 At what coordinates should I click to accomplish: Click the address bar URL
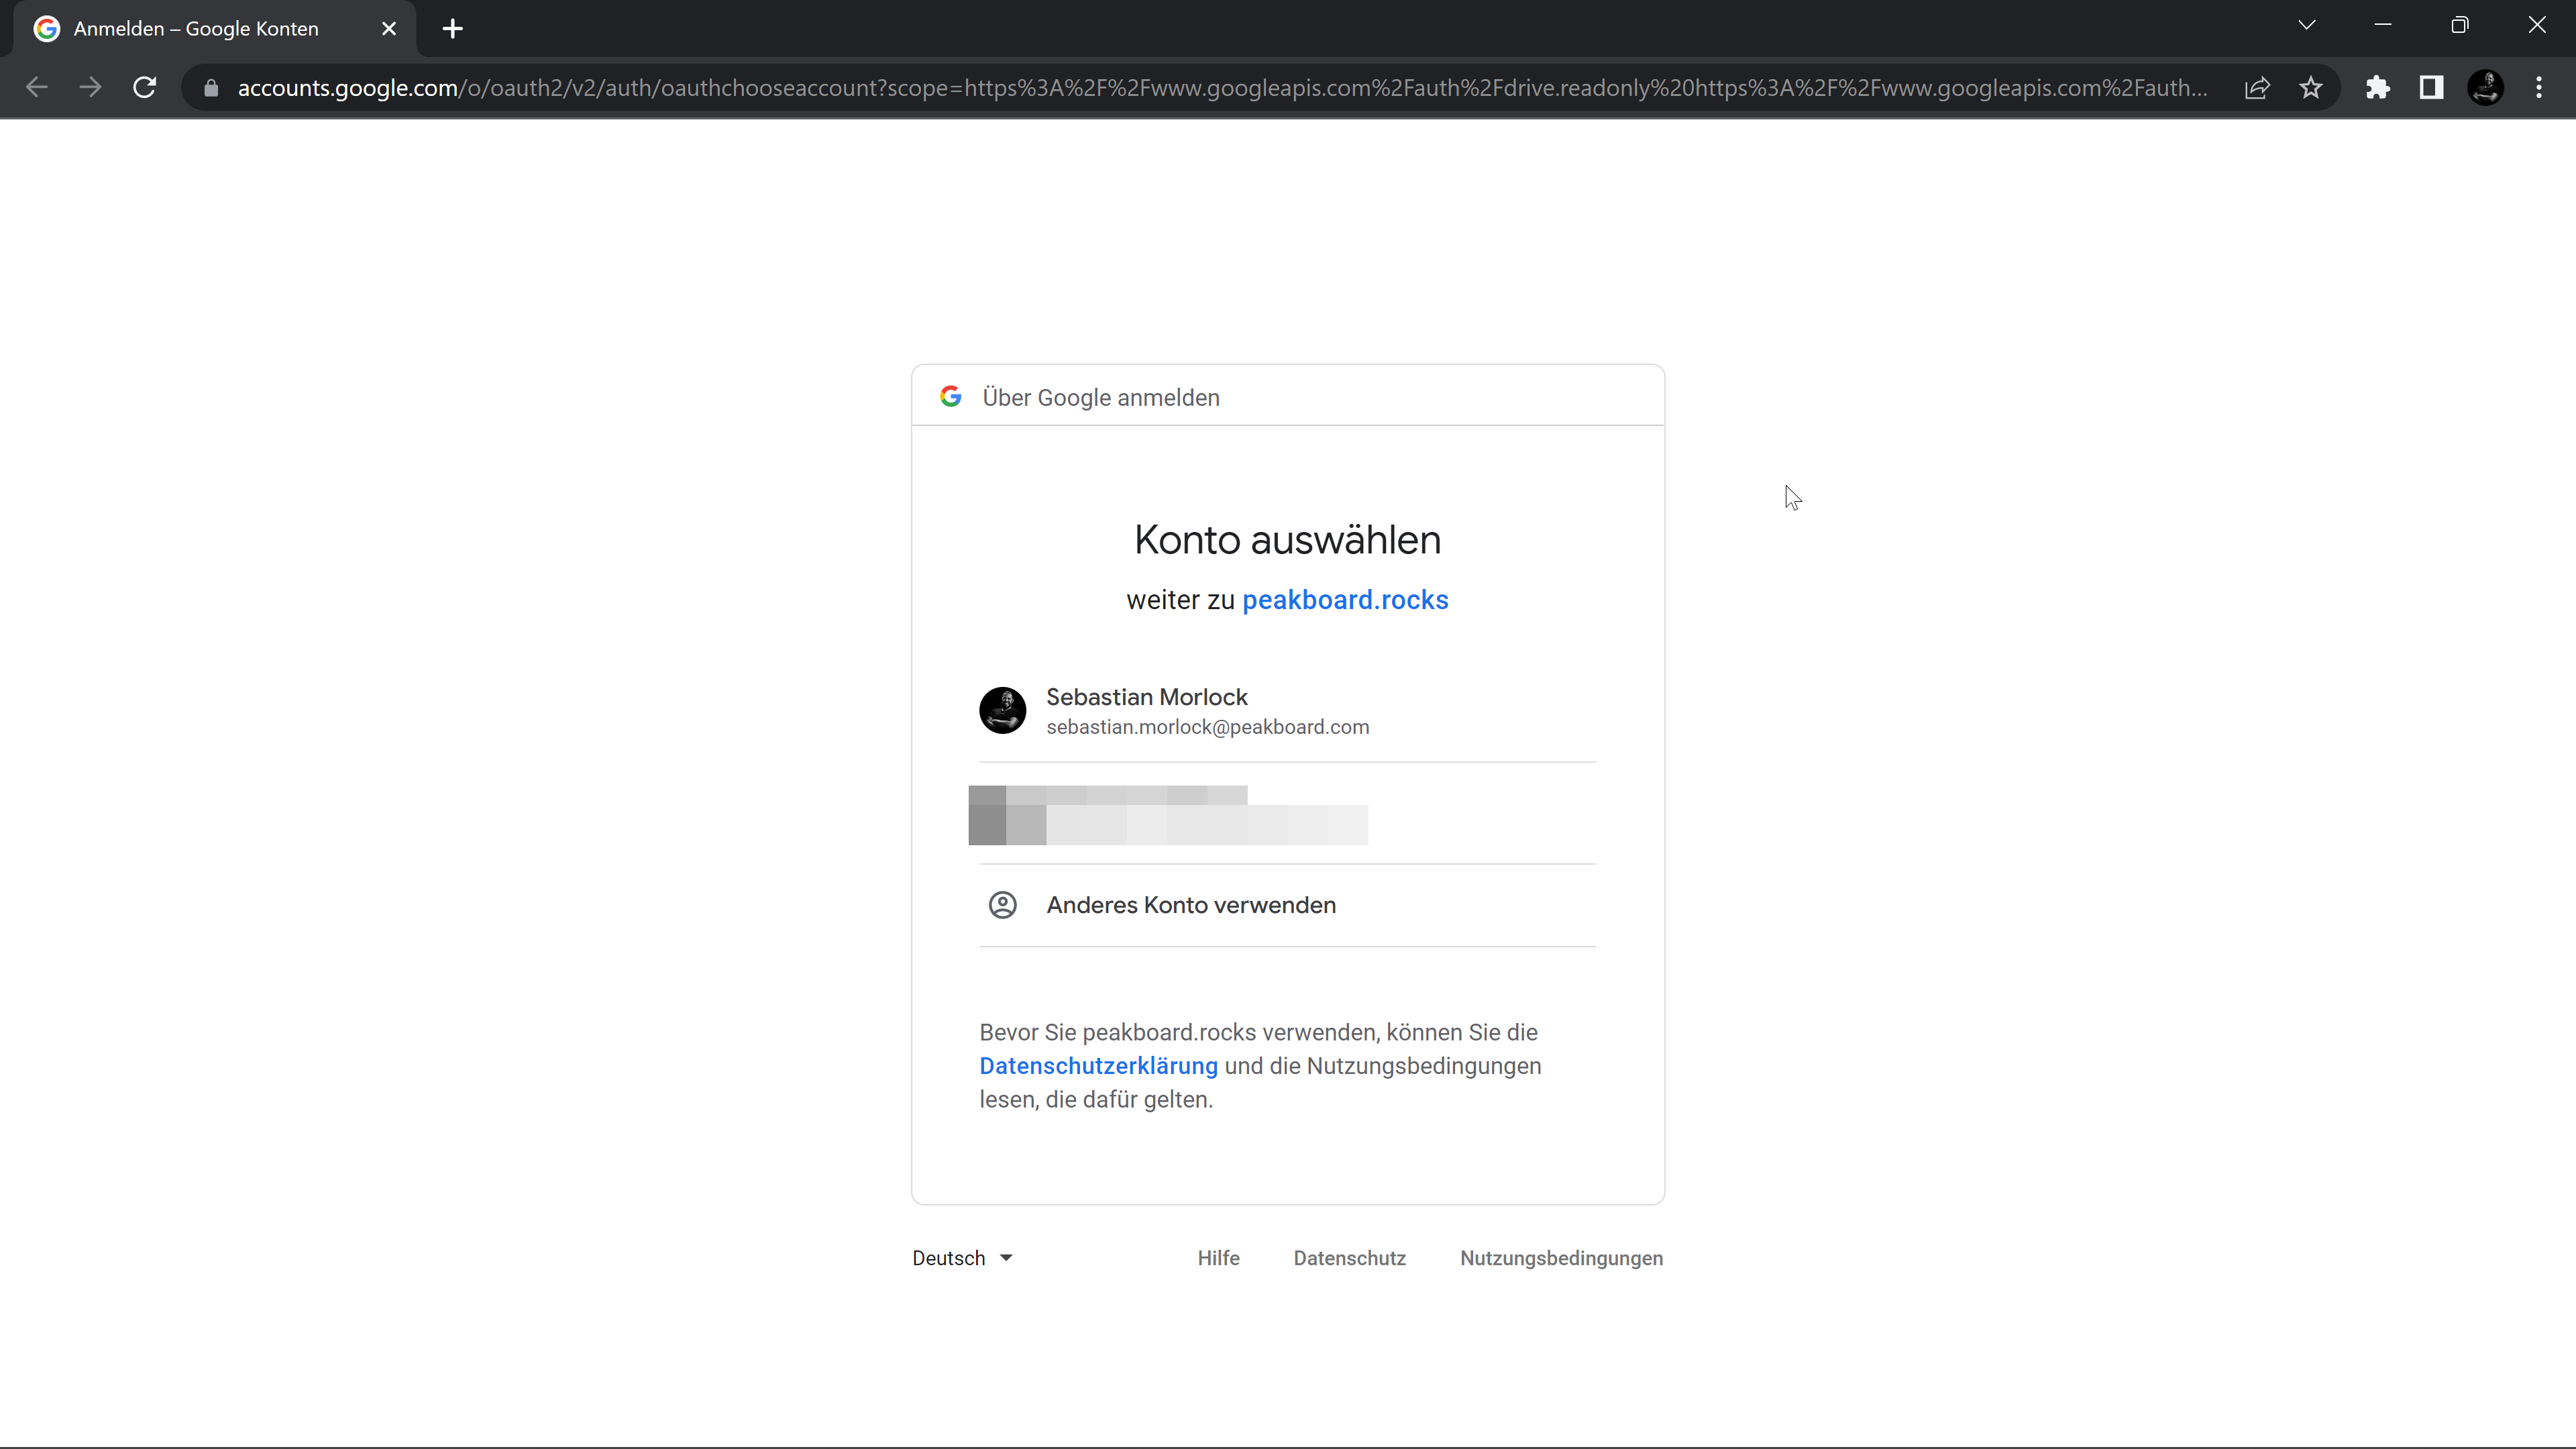point(1222,88)
